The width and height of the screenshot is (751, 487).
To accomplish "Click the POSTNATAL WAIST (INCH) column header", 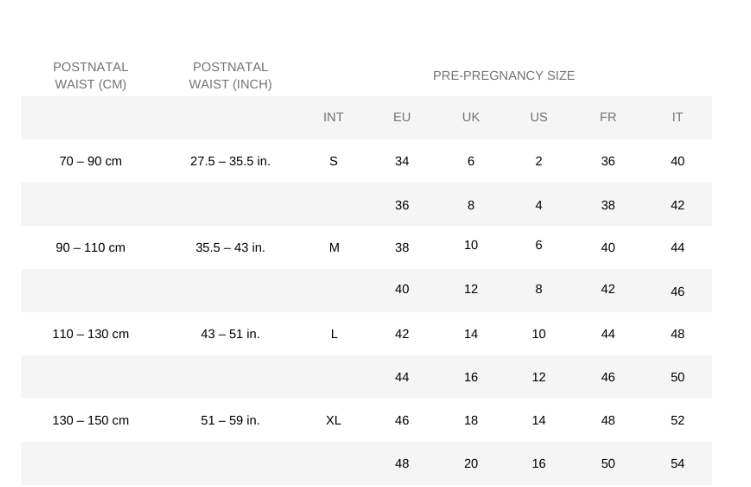I will click(x=230, y=76).
